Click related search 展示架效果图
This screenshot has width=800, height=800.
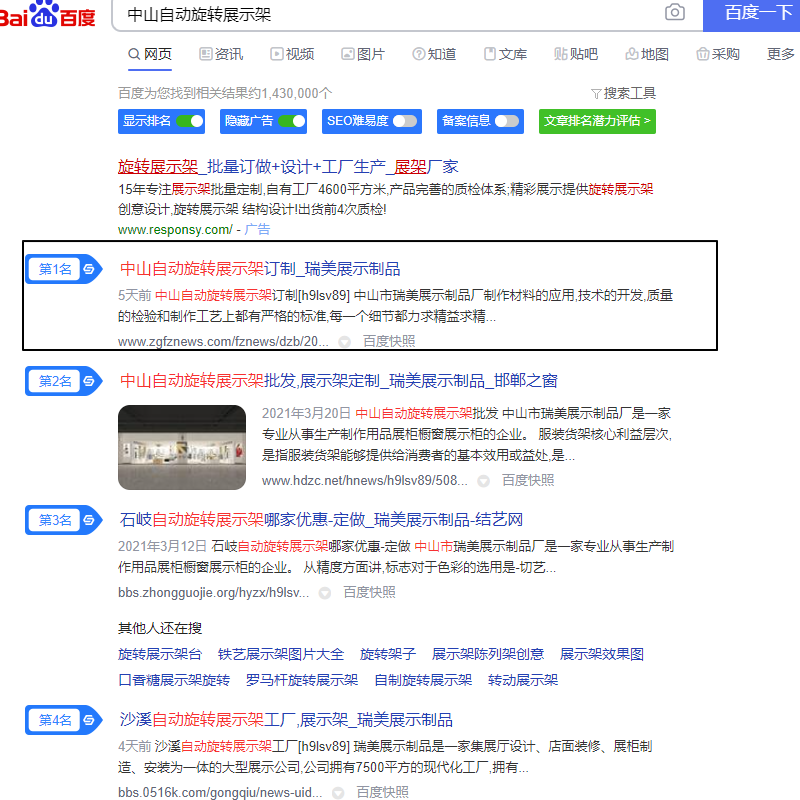pyautogui.click(x=602, y=654)
